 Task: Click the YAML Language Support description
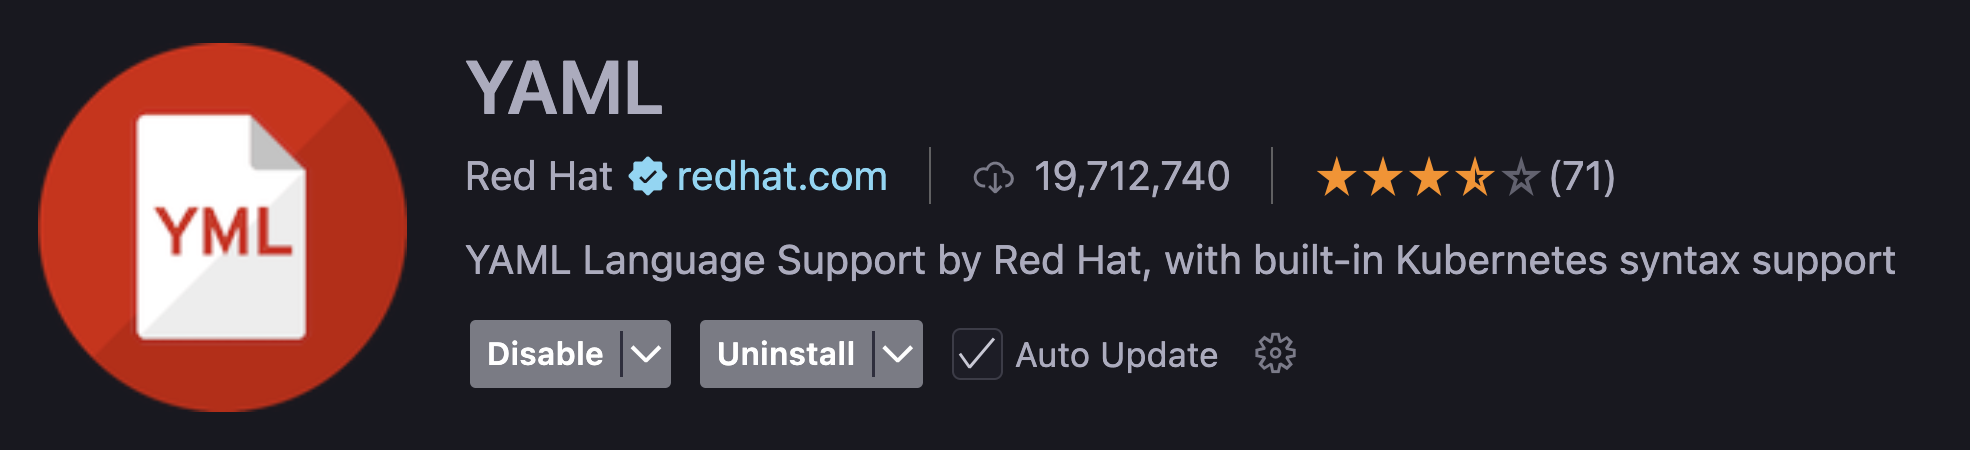[x=1180, y=261]
